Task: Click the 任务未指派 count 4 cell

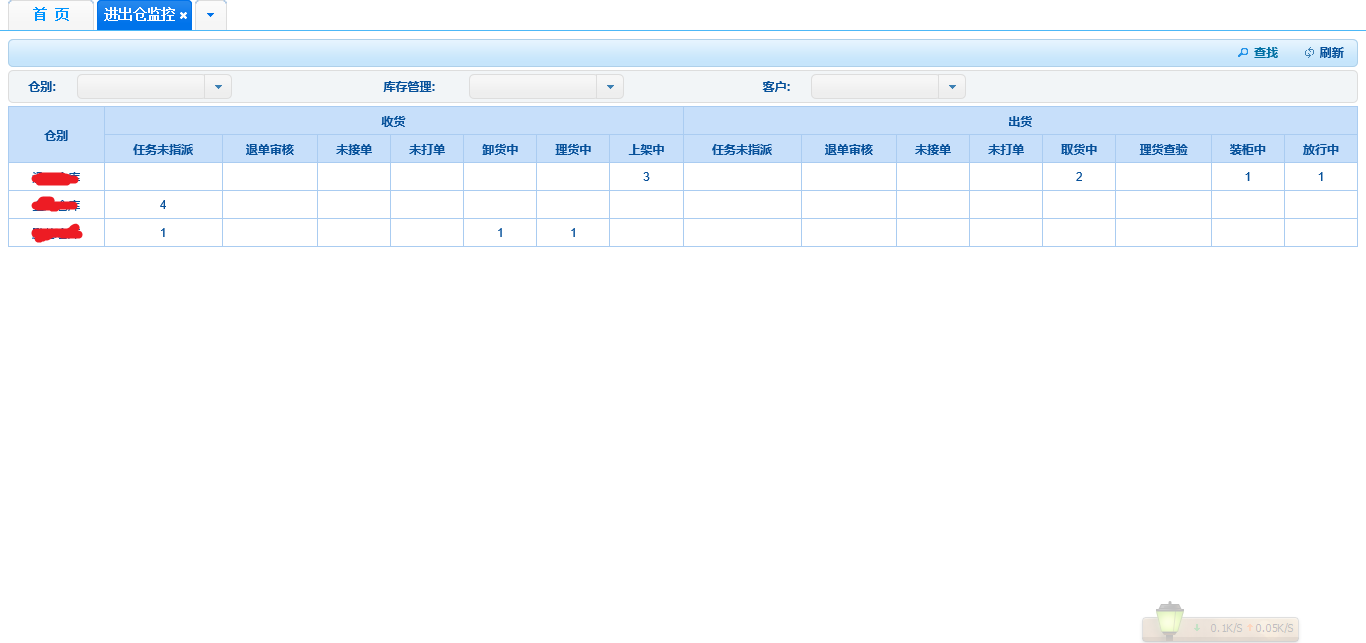Action: click(163, 205)
